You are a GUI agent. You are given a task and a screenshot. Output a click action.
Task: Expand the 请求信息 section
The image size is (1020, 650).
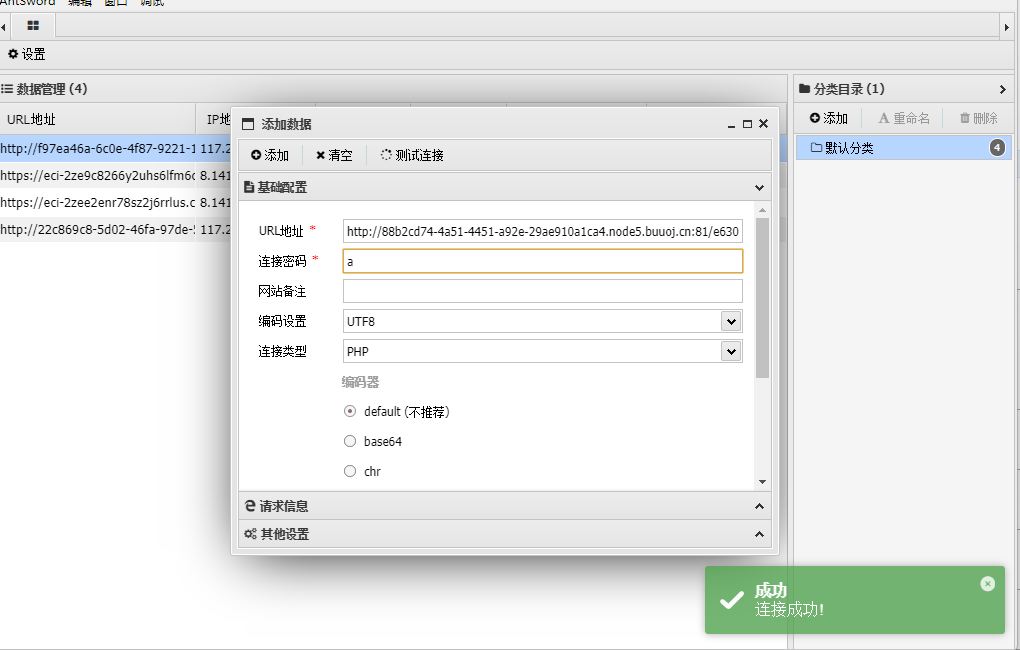pyautogui.click(x=505, y=506)
